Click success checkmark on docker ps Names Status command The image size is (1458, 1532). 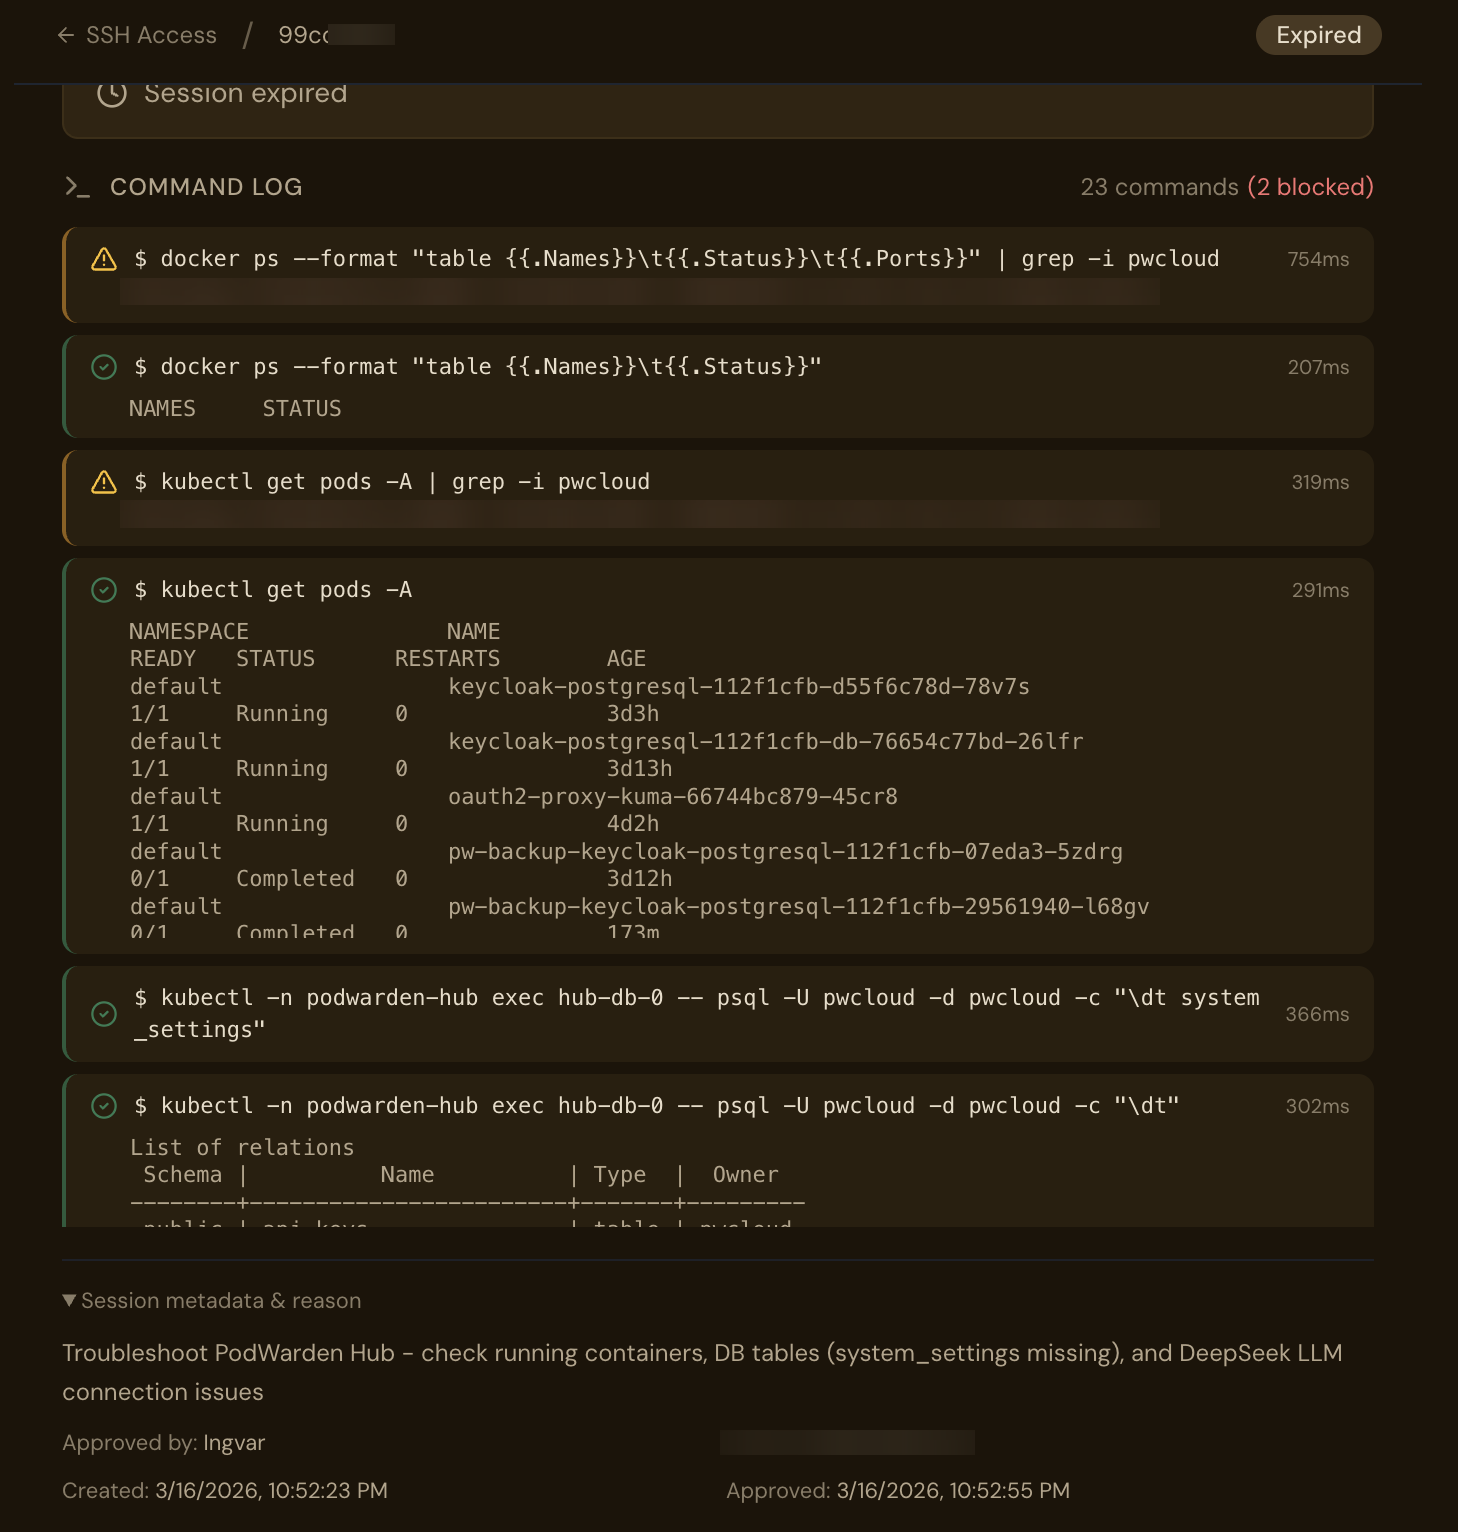click(104, 367)
